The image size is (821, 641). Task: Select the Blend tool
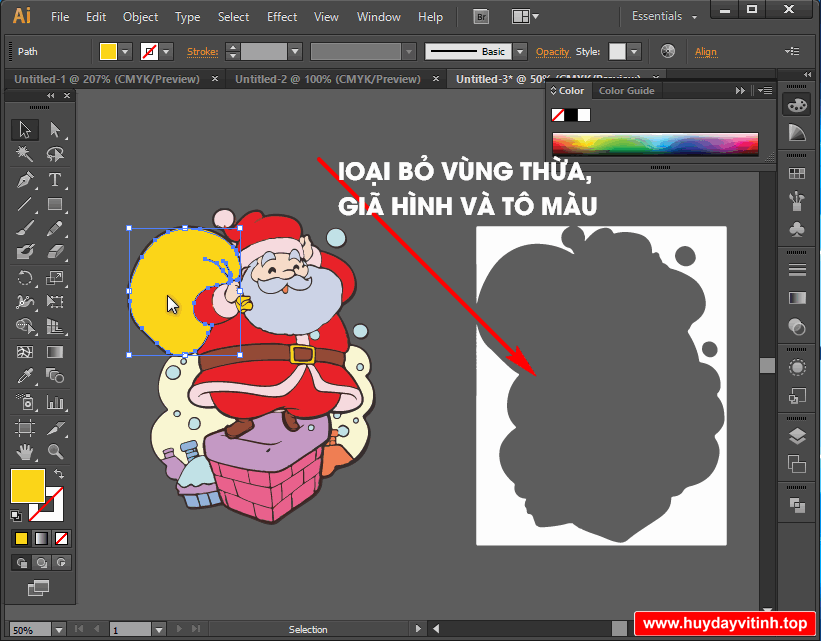pos(55,375)
